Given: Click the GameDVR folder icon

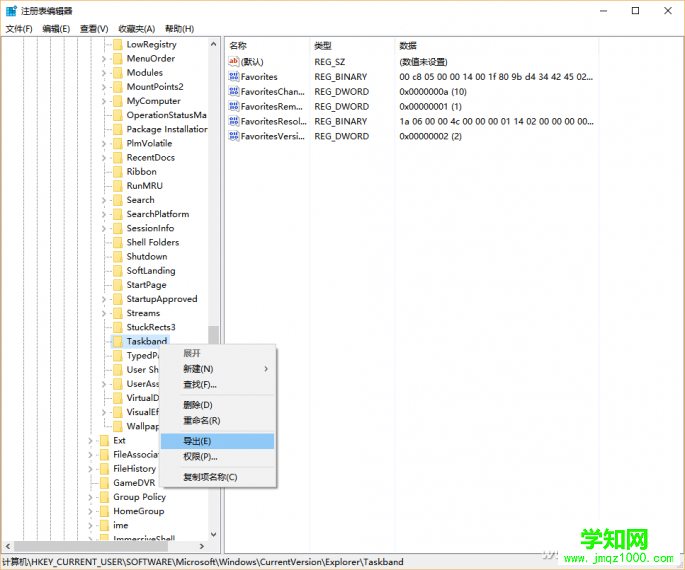Looking at the screenshot, I should [x=104, y=483].
